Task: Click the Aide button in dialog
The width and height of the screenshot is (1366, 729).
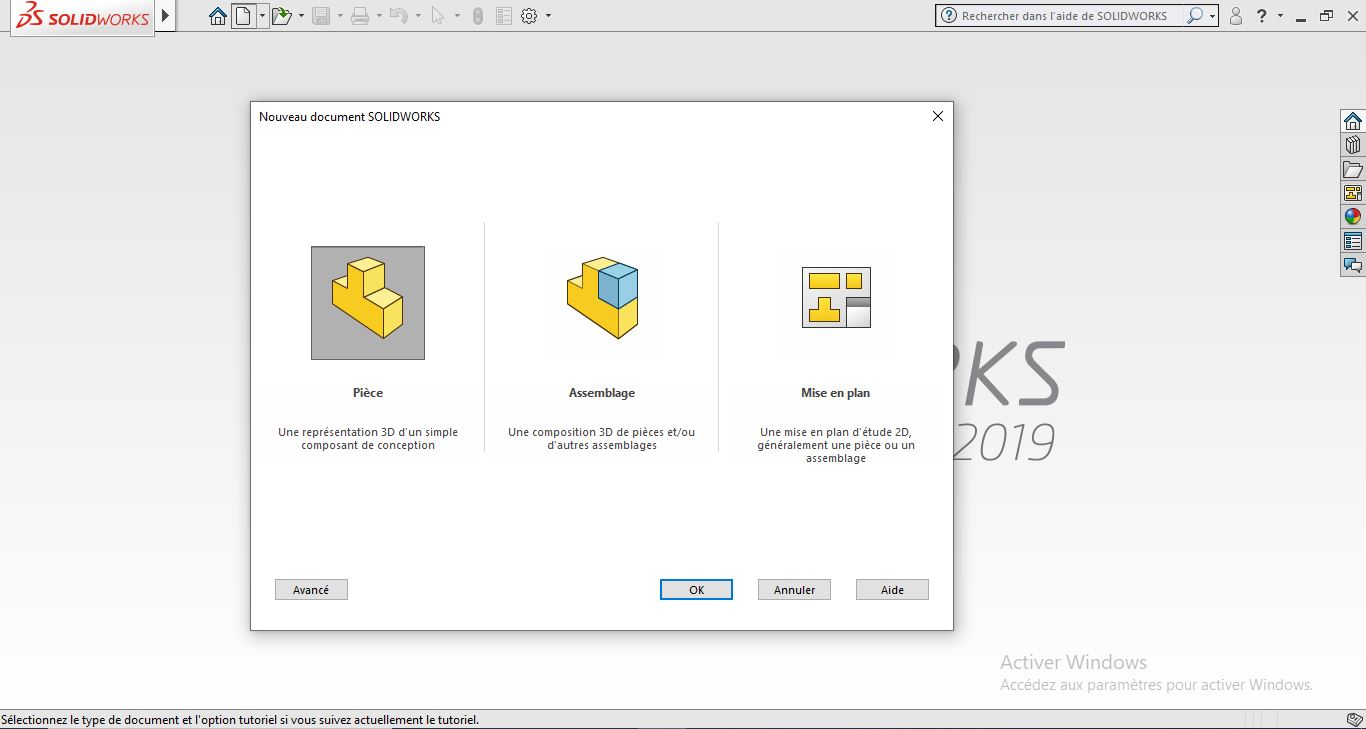Action: pyautogui.click(x=893, y=590)
